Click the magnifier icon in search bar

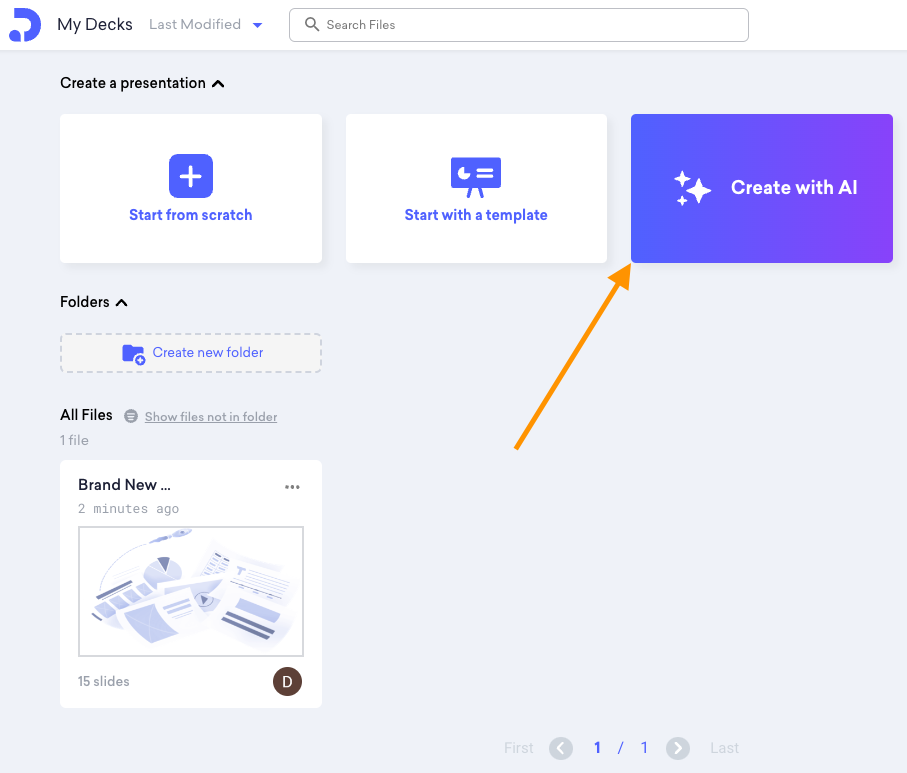(312, 24)
